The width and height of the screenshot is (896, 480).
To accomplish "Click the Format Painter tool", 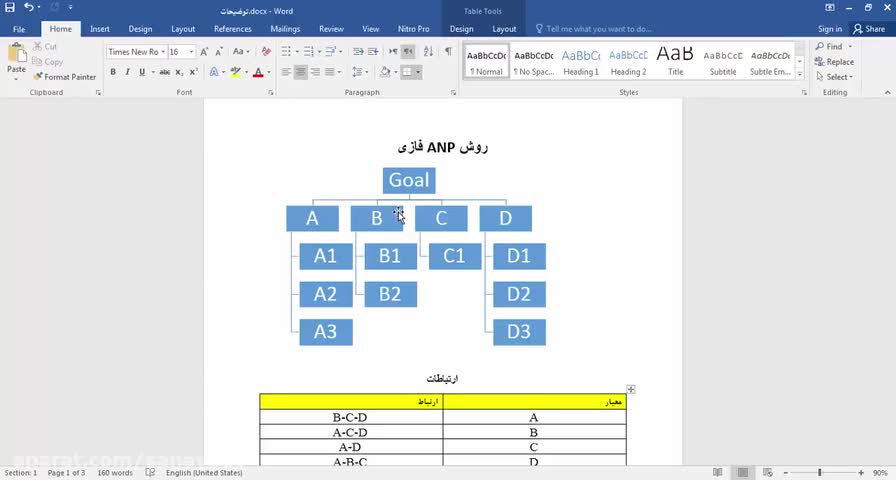I will (65, 77).
